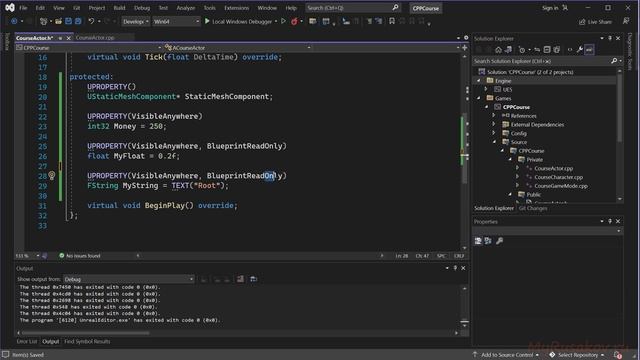The height and width of the screenshot is (360, 640).
Task: Click Clear All icon in Output window
Action: click(x=240, y=279)
